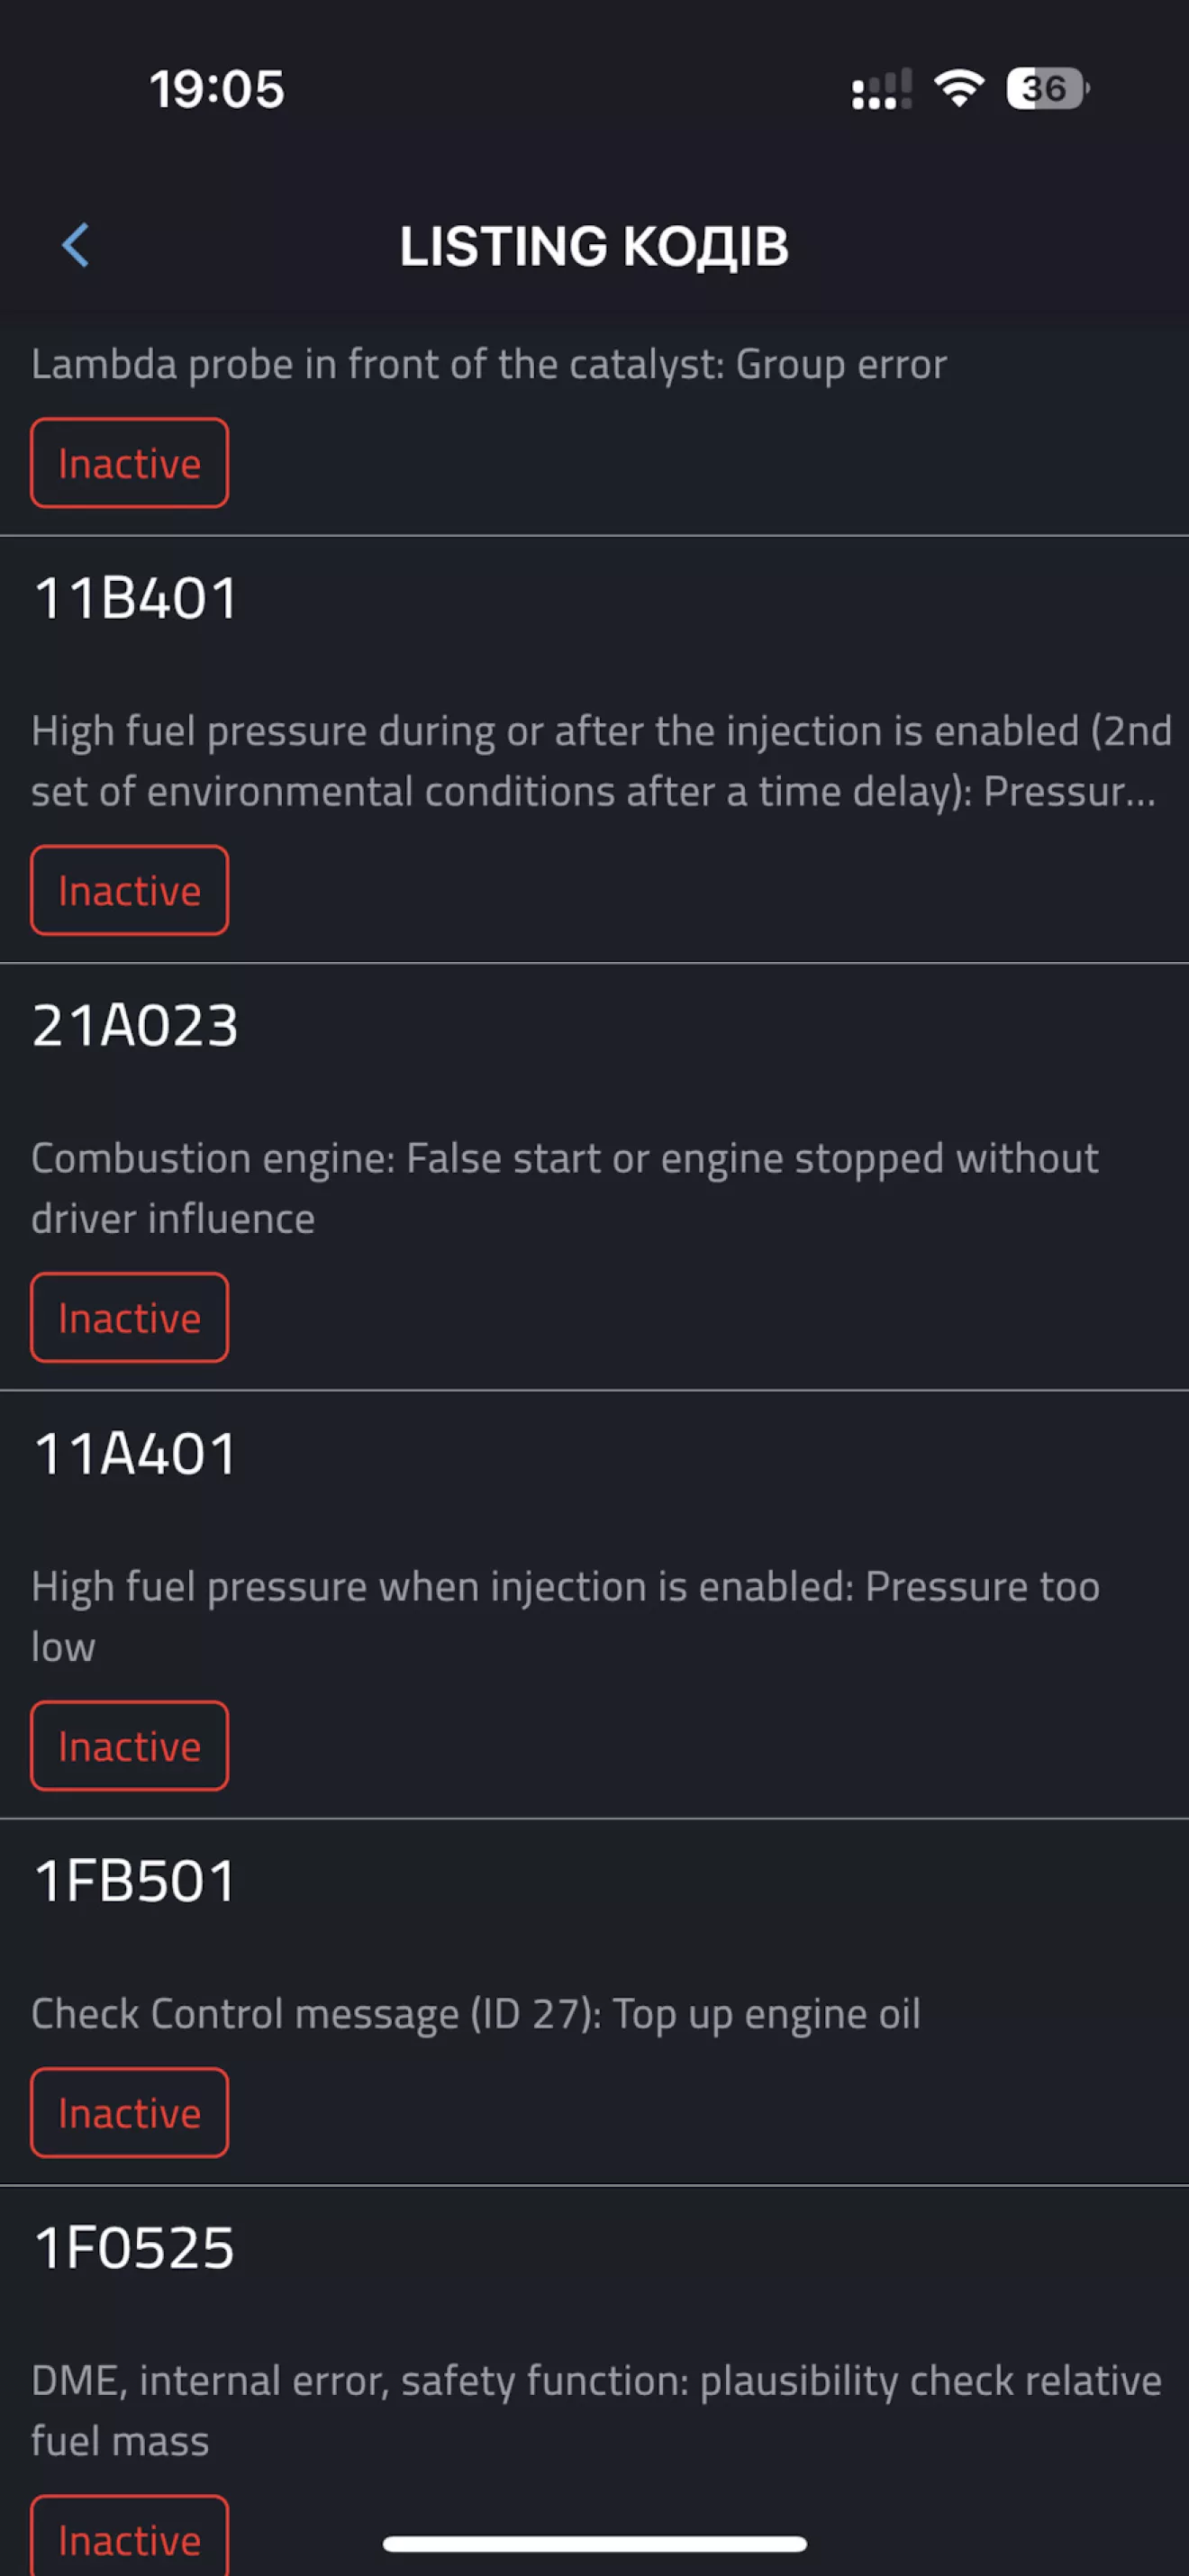The image size is (1189, 2576).
Task: Open Combustion engine false start description
Action: click(565, 1188)
